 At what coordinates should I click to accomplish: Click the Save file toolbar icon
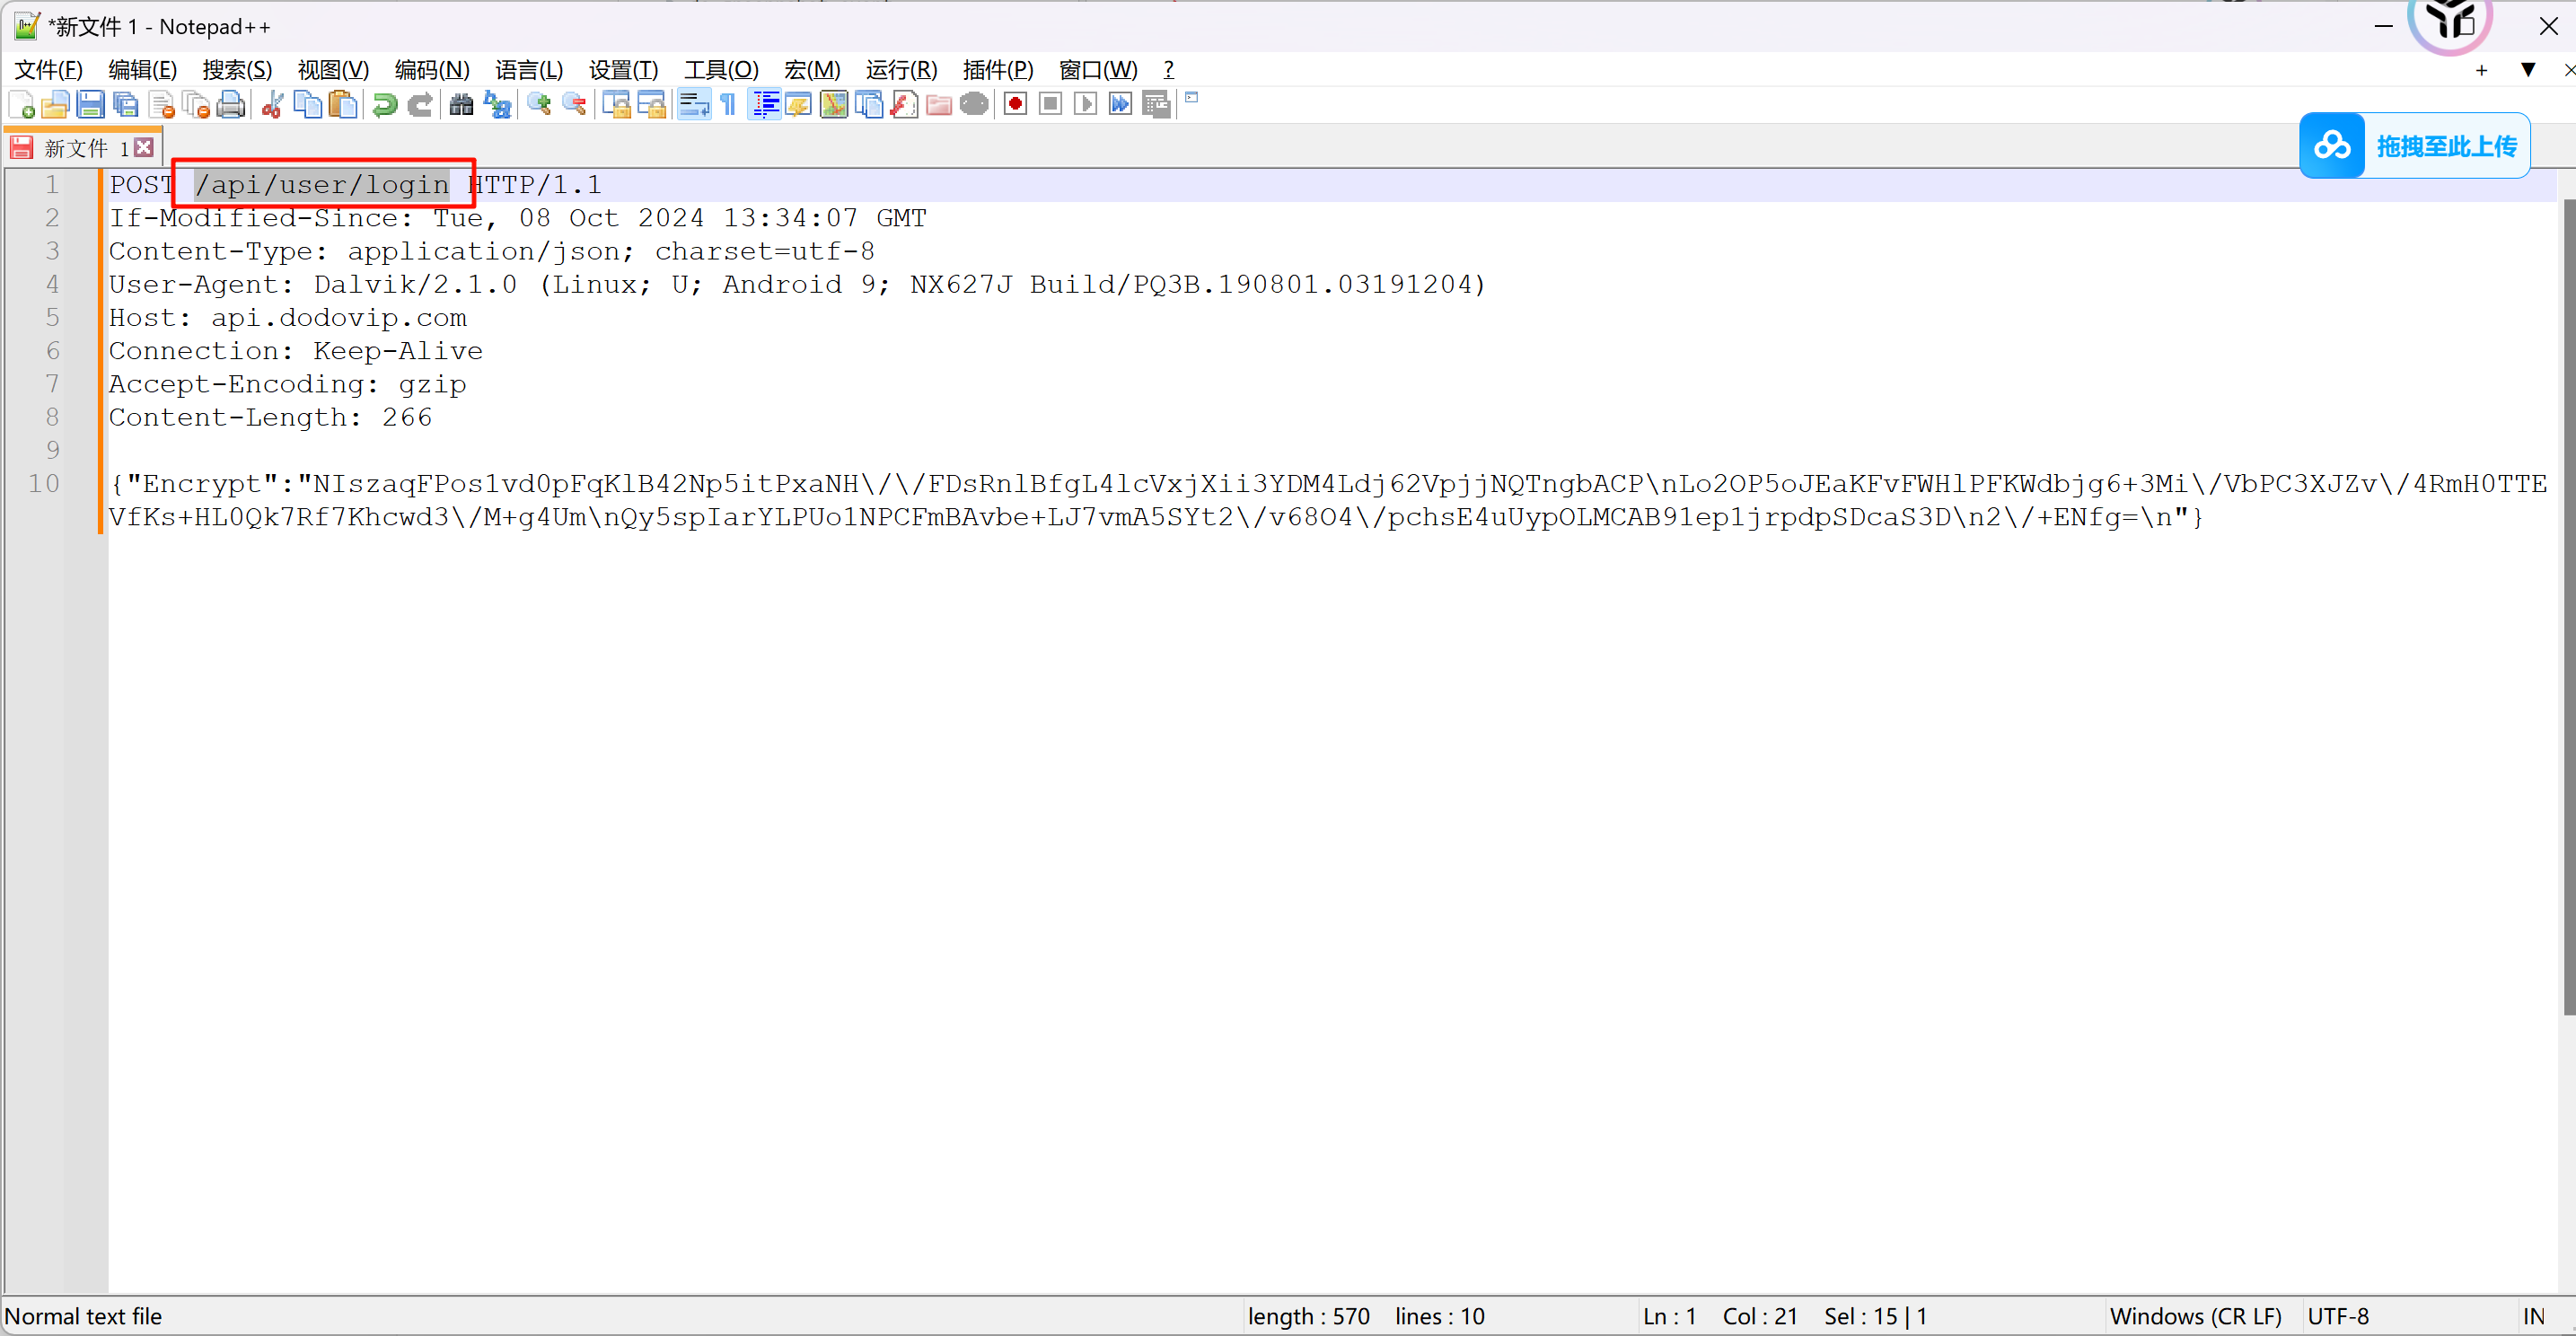point(90,105)
